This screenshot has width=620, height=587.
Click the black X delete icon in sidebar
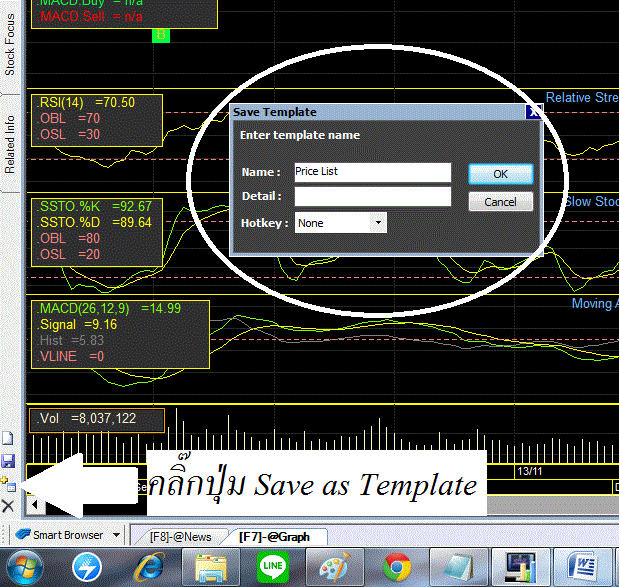click(8, 506)
